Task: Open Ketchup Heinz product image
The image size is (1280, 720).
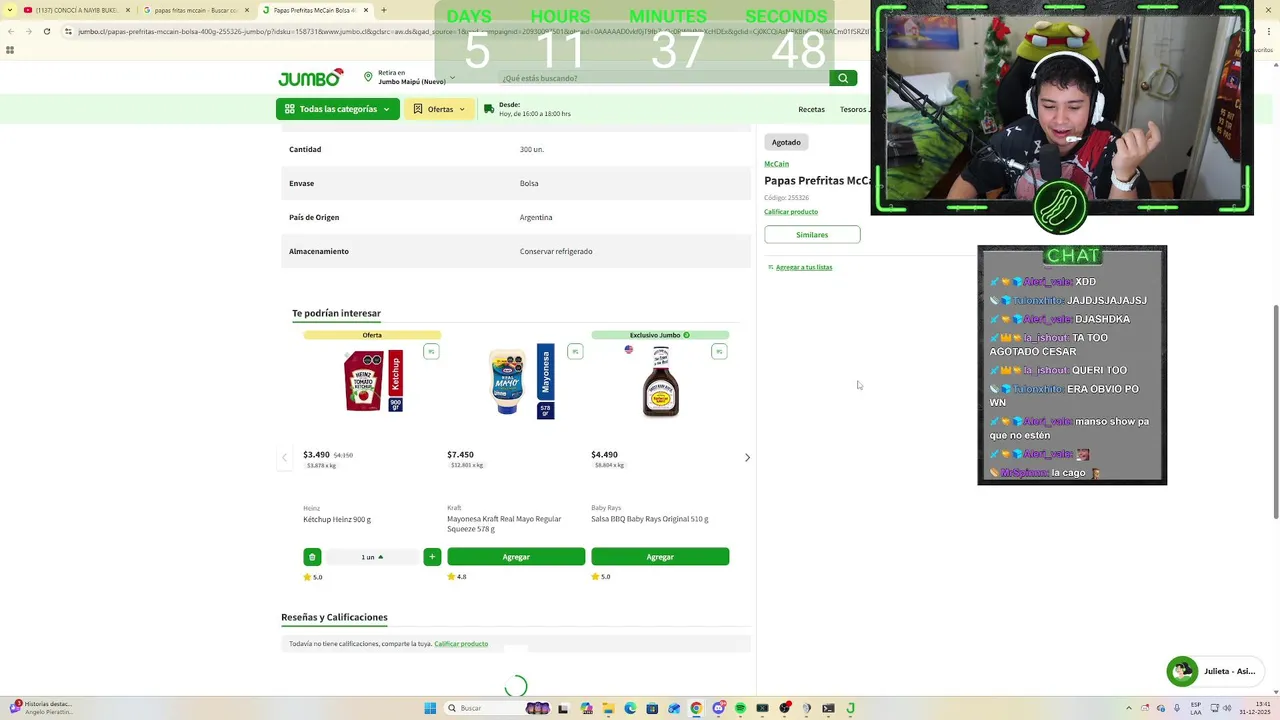Action: coord(372,380)
